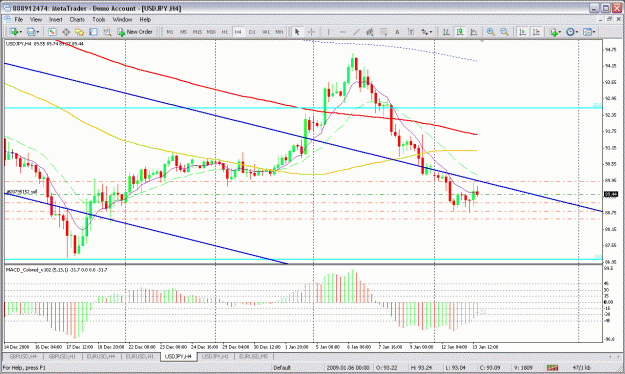The width and height of the screenshot is (625, 374).
Task: Click the chart tabs scroll-right arrow
Action: coord(619,356)
